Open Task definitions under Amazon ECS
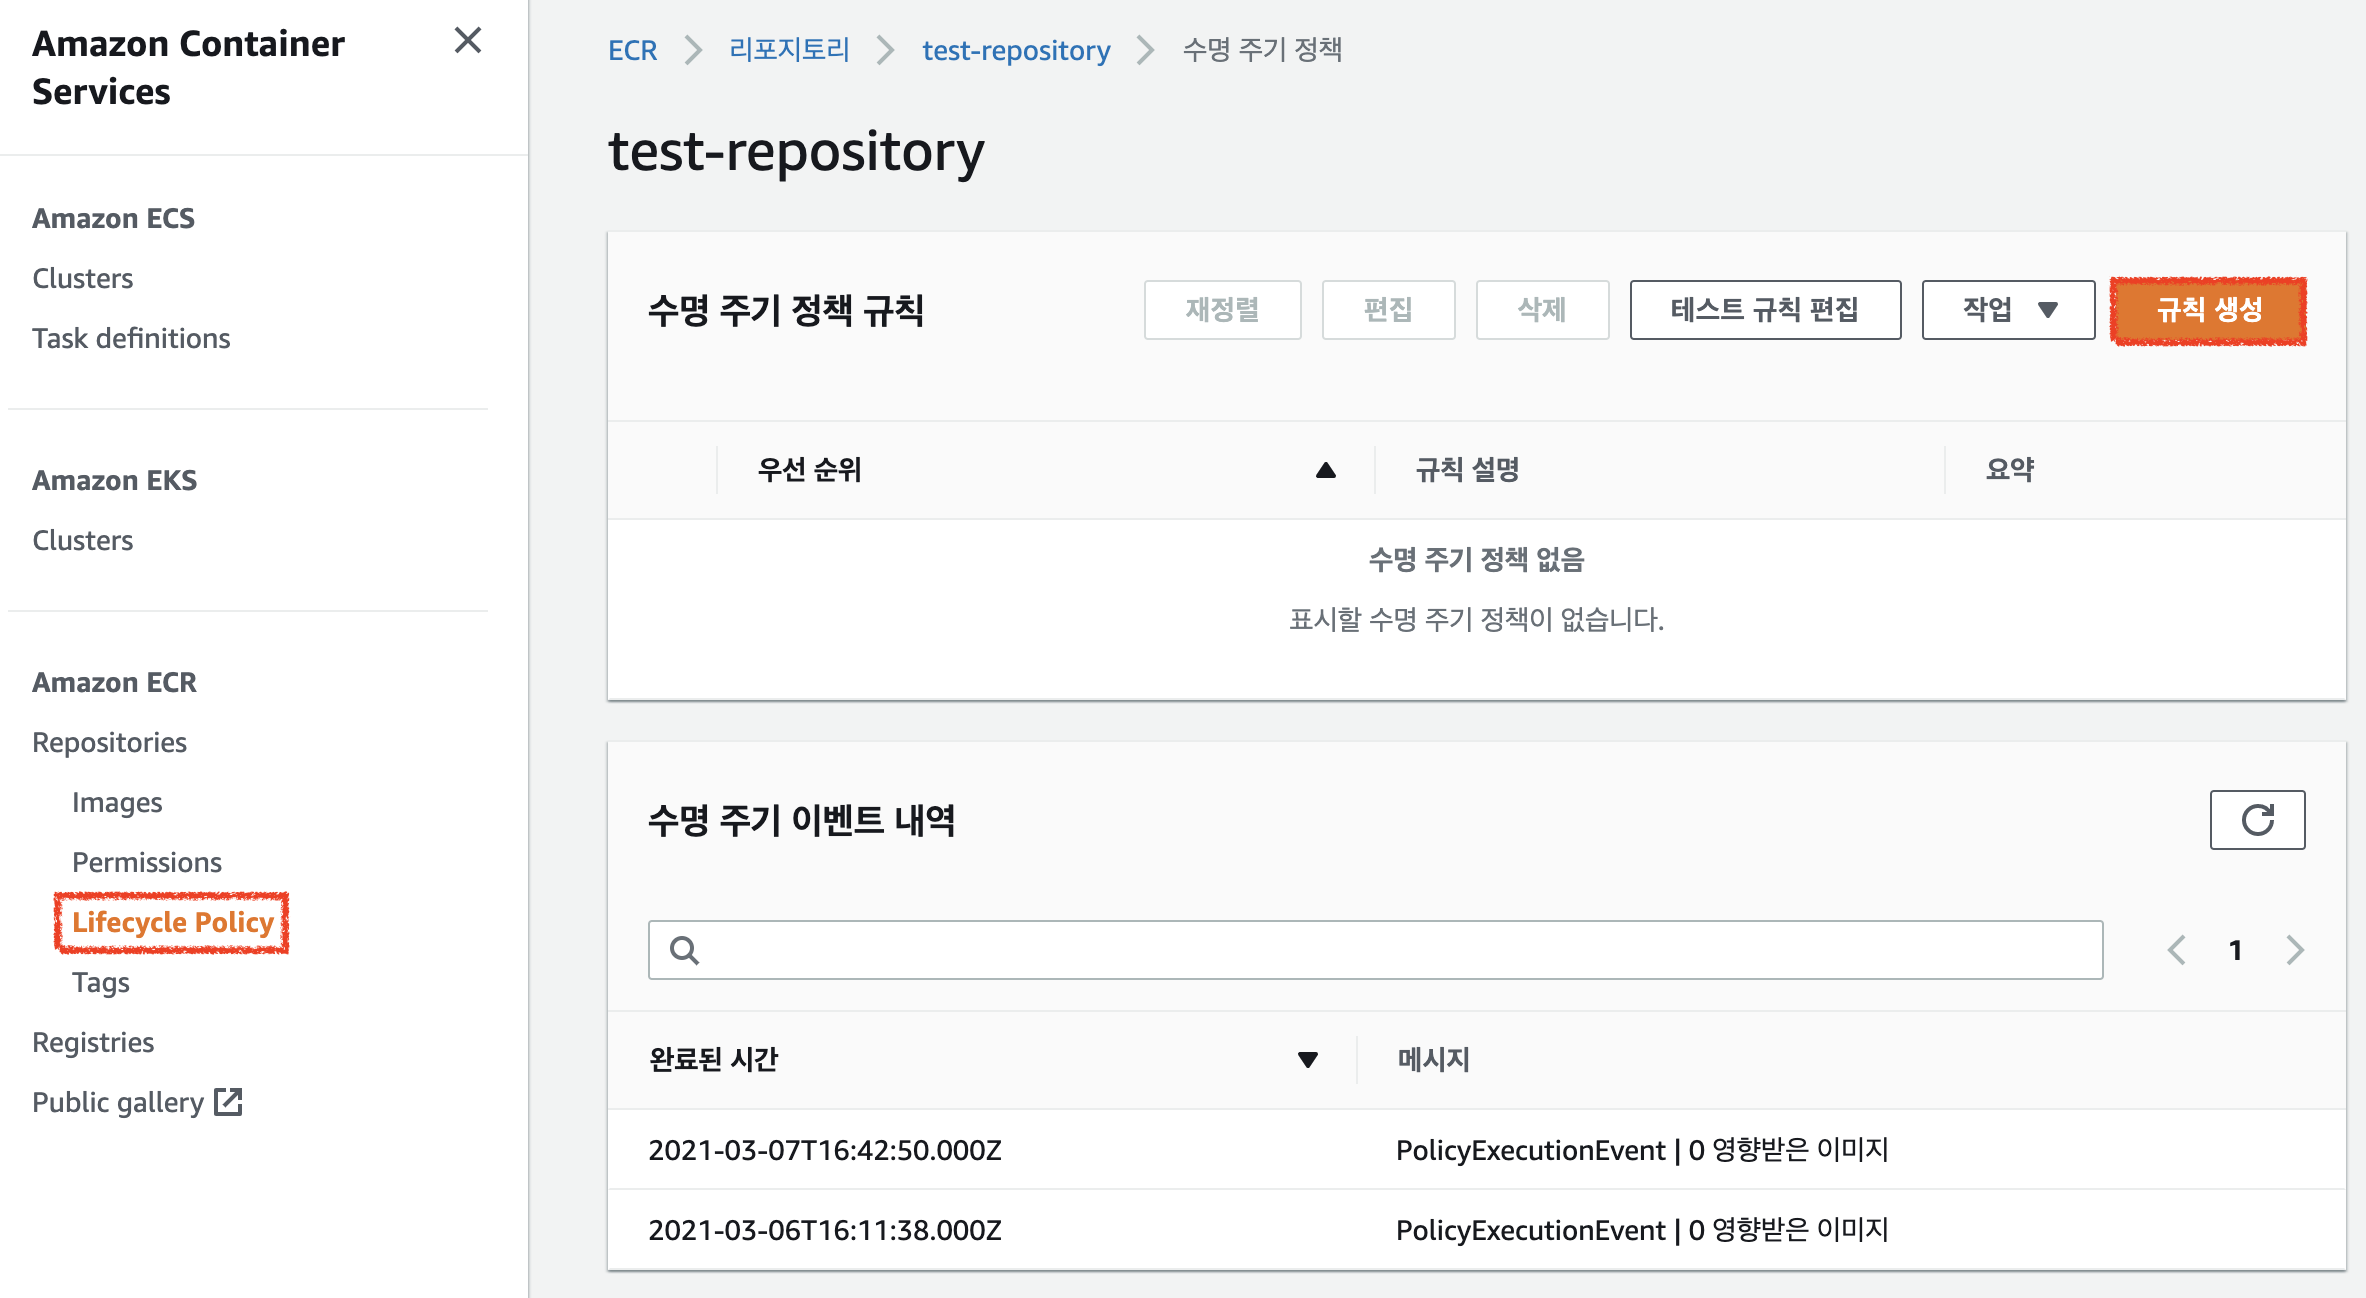Image resolution: width=2366 pixels, height=1298 pixels. pyautogui.click(x=131, y=338)
